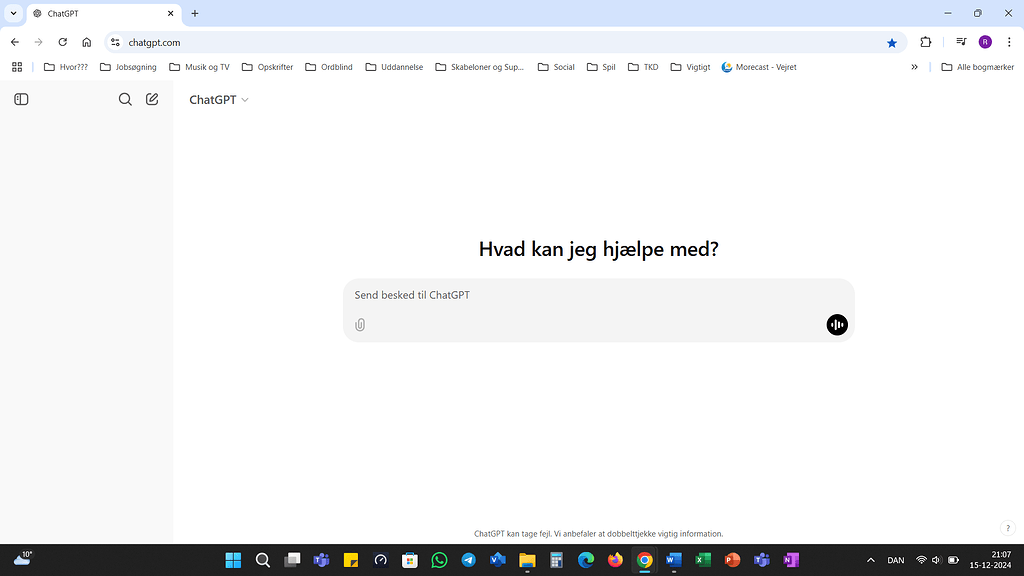Image resolution: width=1024 pixels, height=576 pixels.
Task: Open the search chats magnifier in sidebar
Action: (x=125, y=99)
